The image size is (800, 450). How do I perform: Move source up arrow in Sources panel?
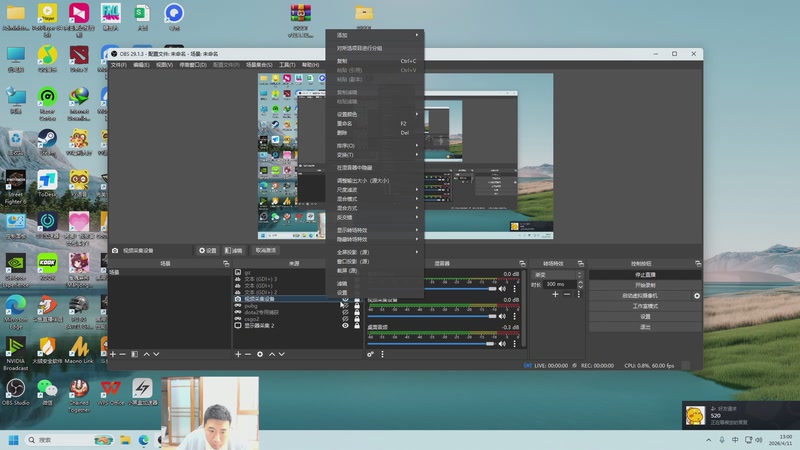click(272, 354)
